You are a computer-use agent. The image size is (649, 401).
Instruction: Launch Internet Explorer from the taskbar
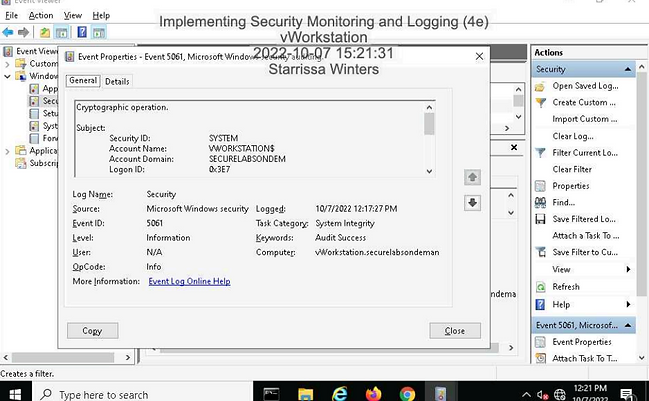click(339, 394)
